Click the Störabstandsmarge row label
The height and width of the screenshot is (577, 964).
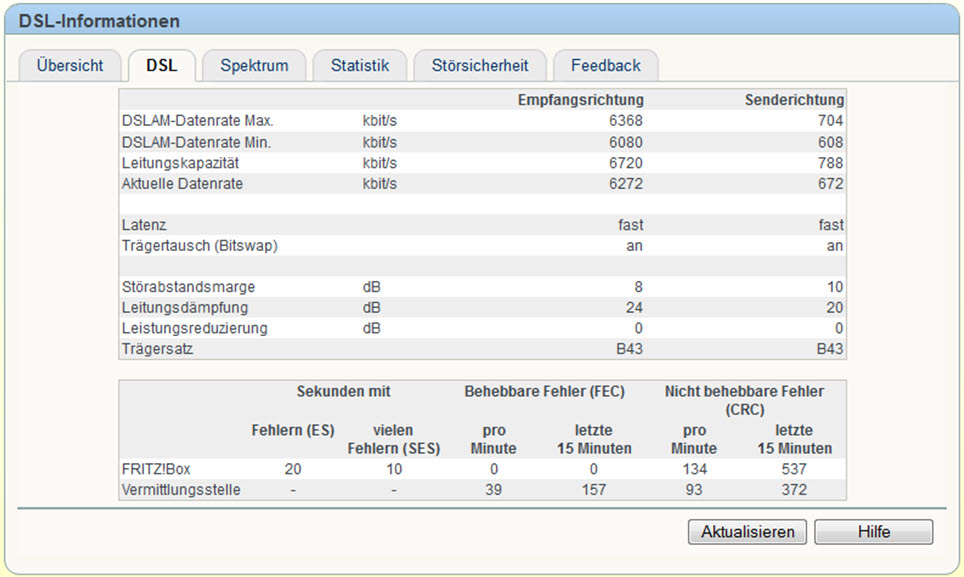(188, 287)
